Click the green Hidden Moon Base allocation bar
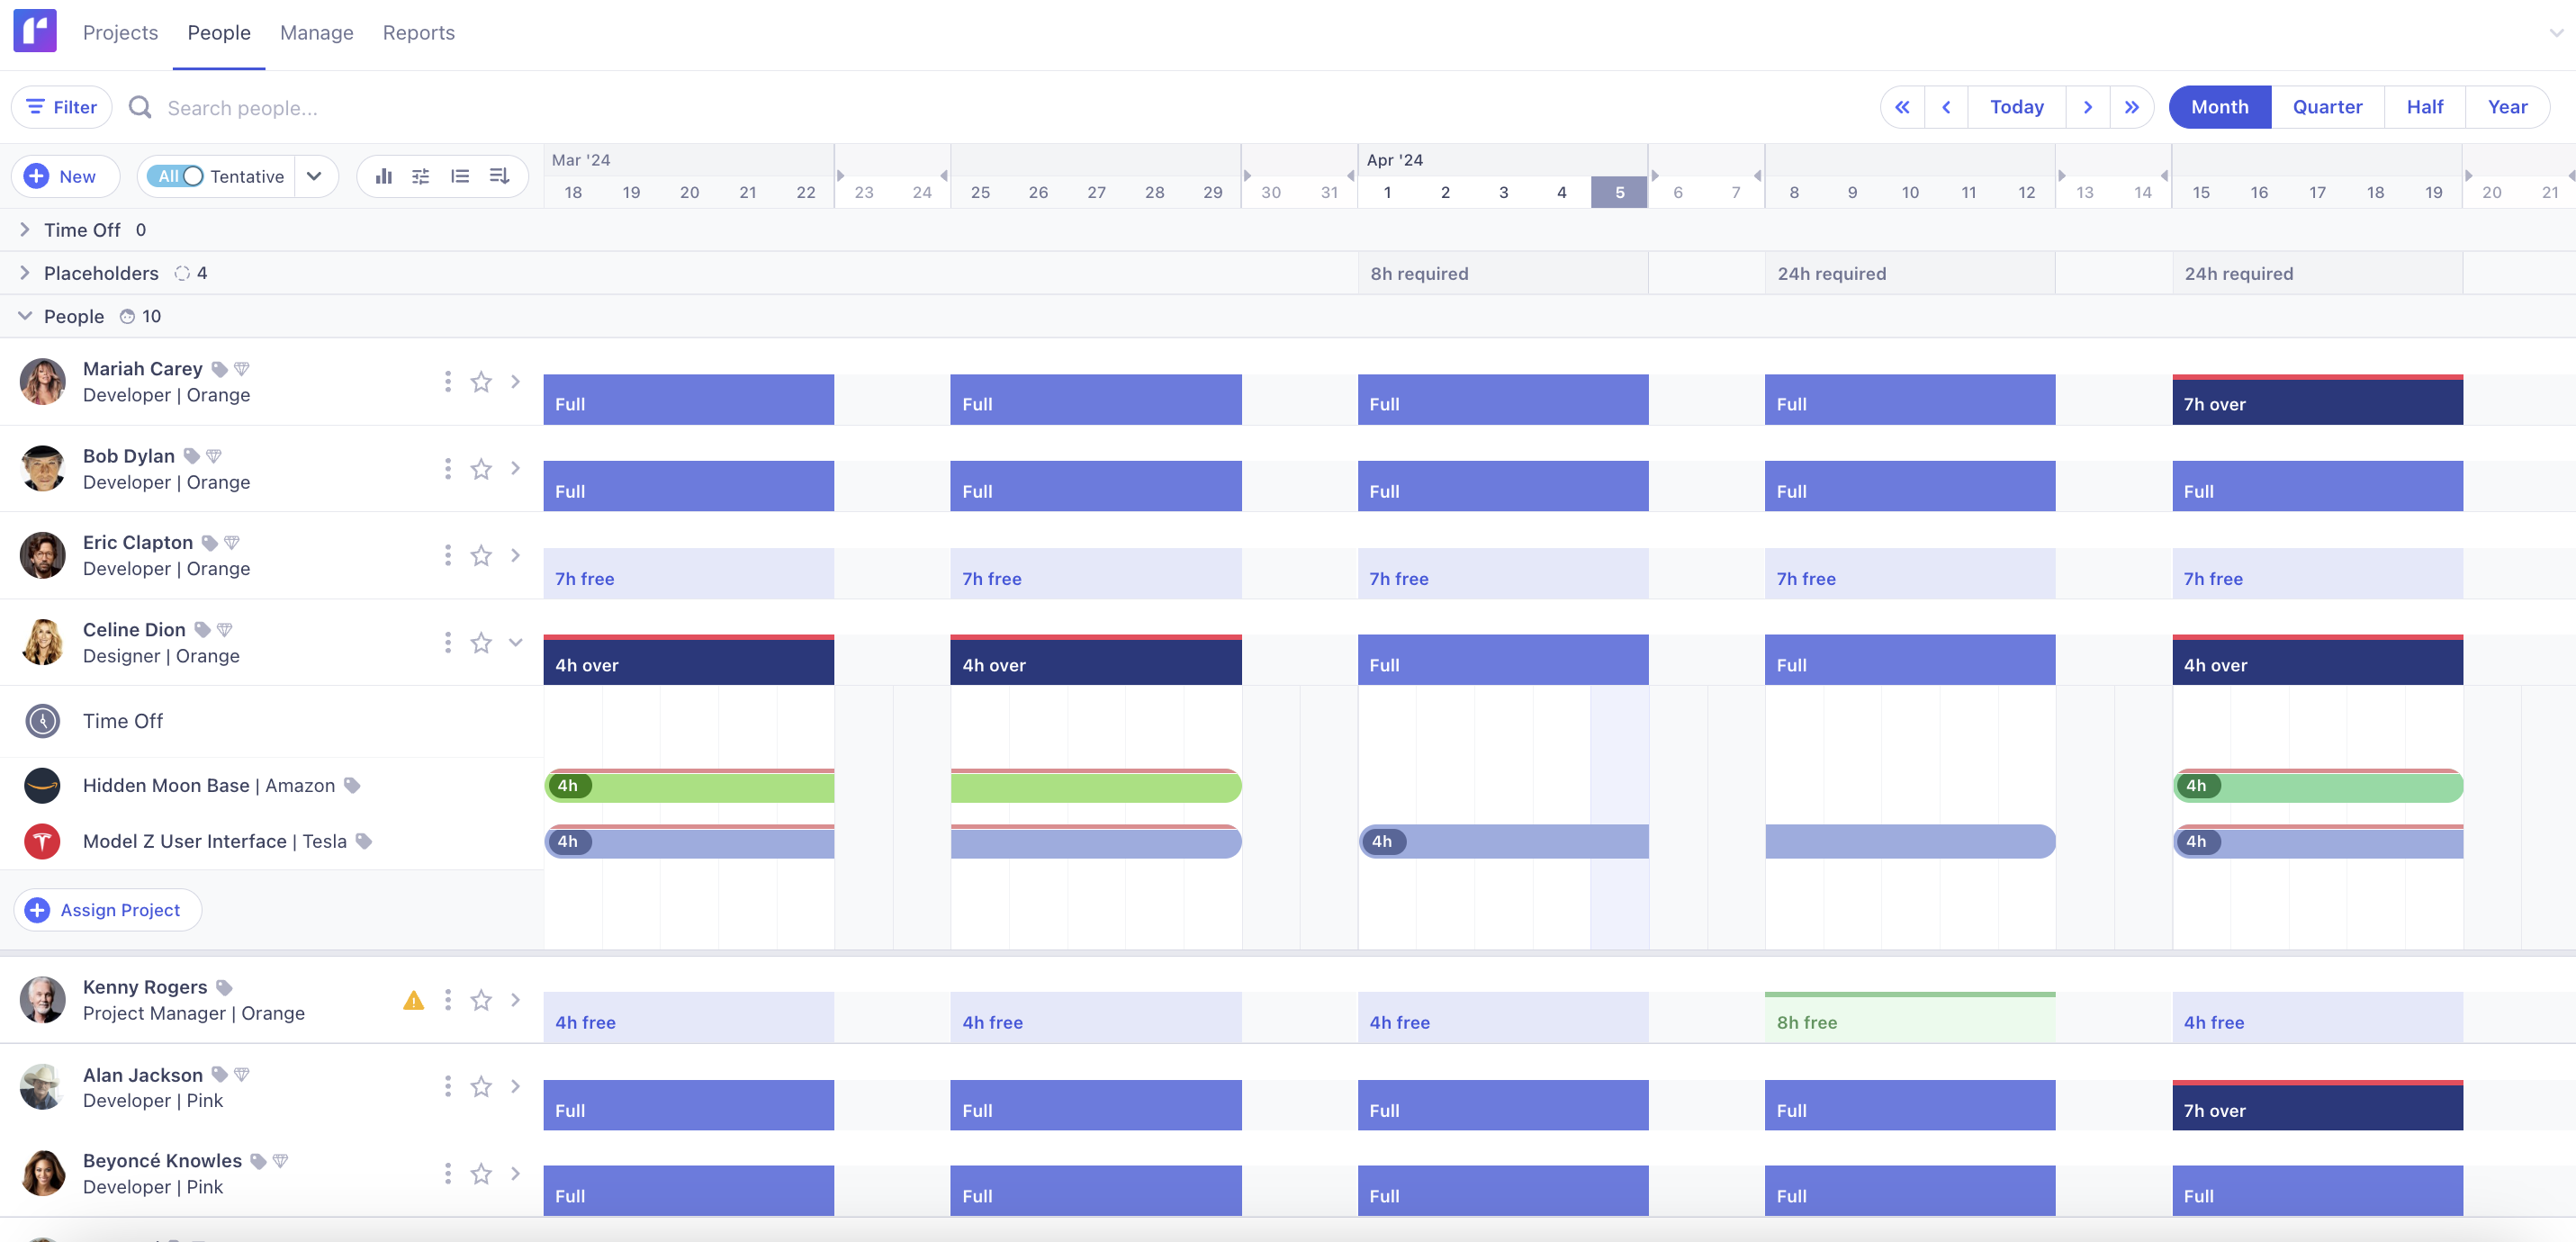The image size is (2576, 1242). coord(700,787)
